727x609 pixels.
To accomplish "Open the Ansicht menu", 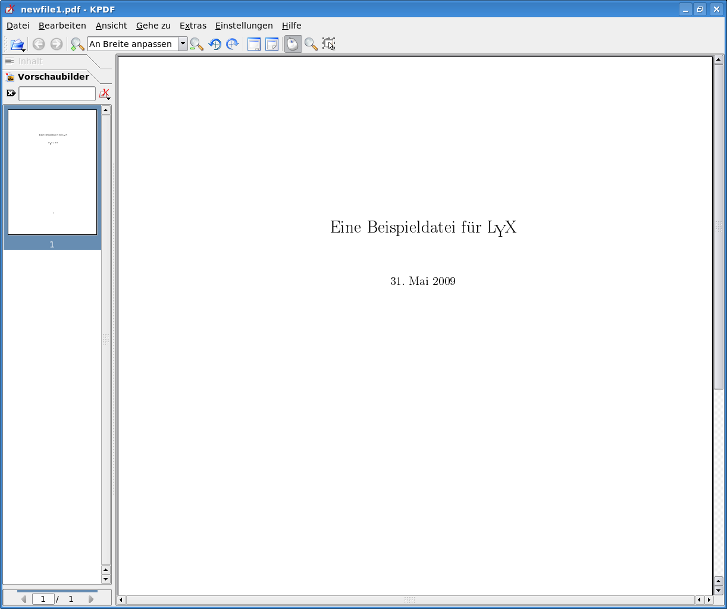I will click(x=111, y=26).
